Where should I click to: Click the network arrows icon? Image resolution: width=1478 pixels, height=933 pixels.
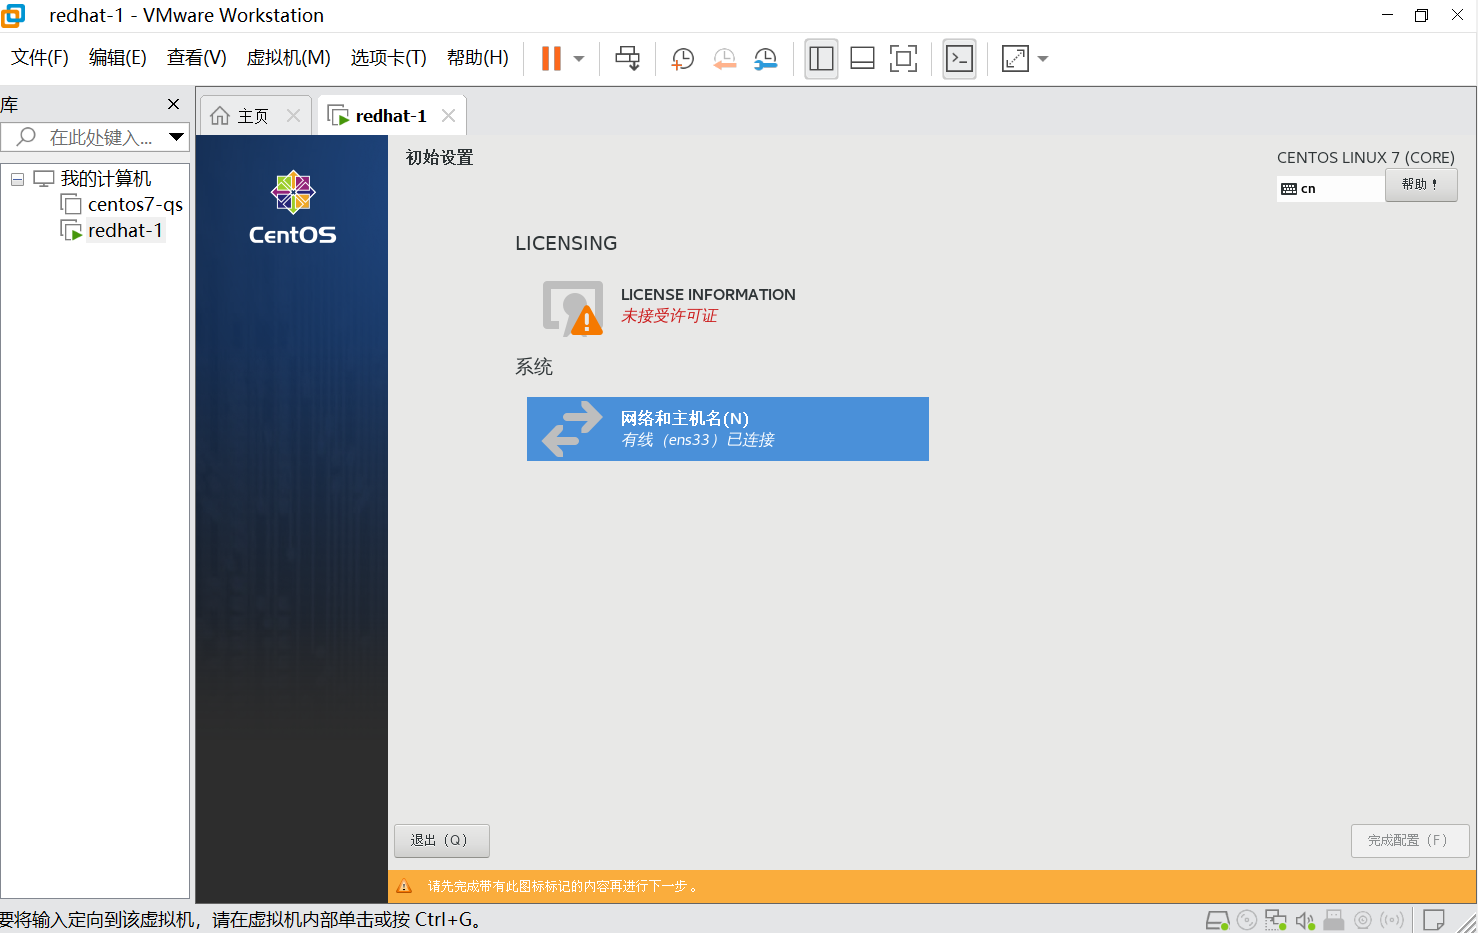572,429
